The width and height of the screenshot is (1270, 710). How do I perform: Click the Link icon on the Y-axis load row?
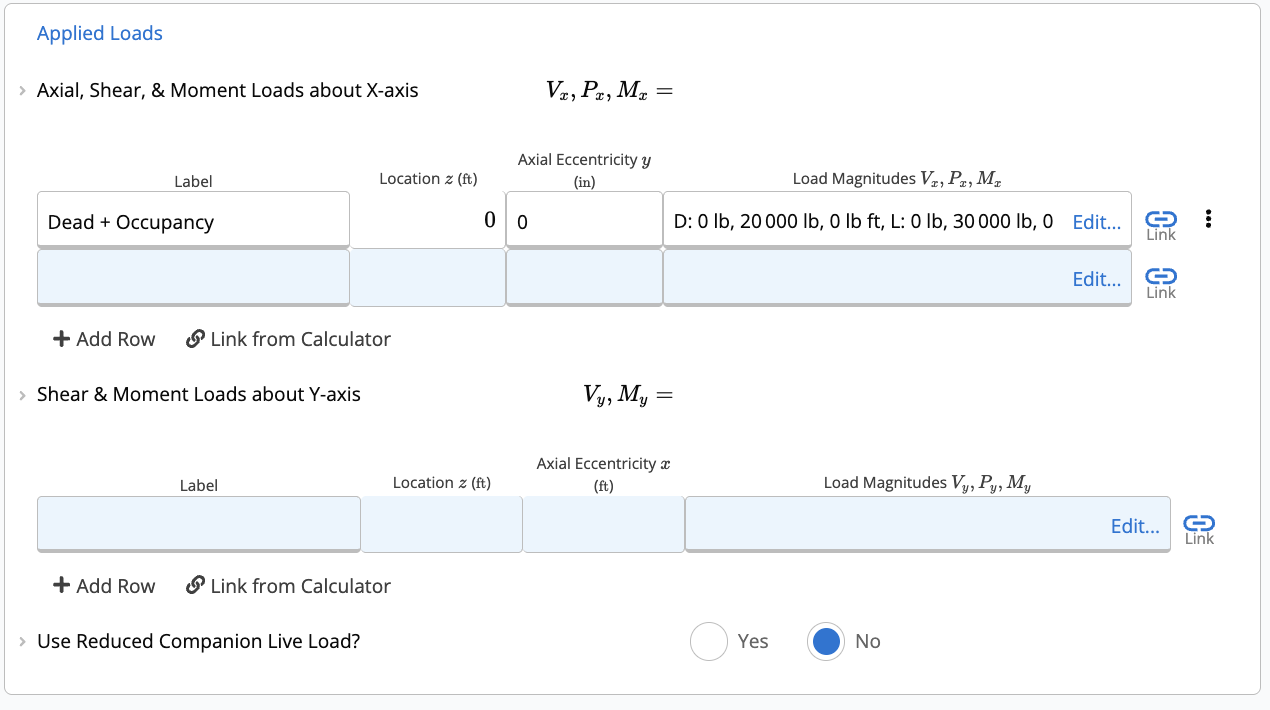(1198, 525)
